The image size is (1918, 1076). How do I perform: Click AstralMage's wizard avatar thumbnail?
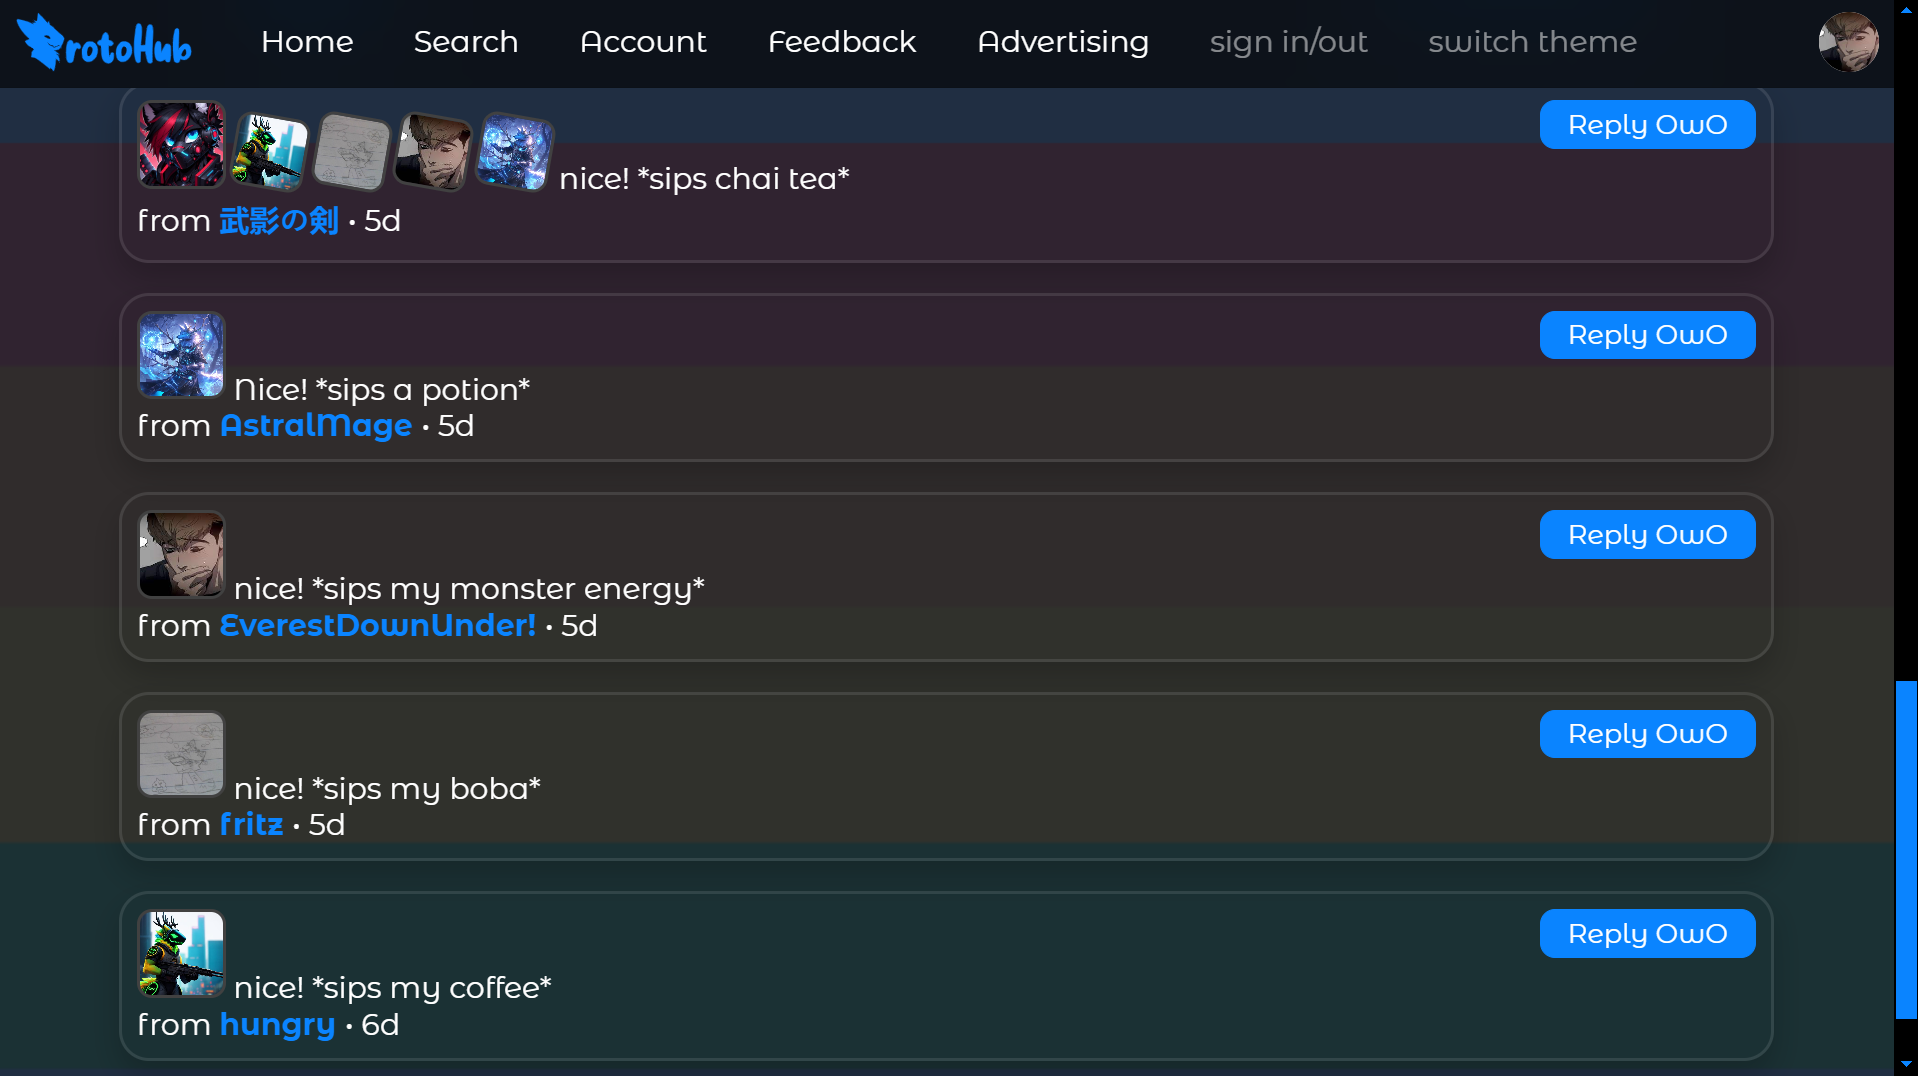click(181, 355)
